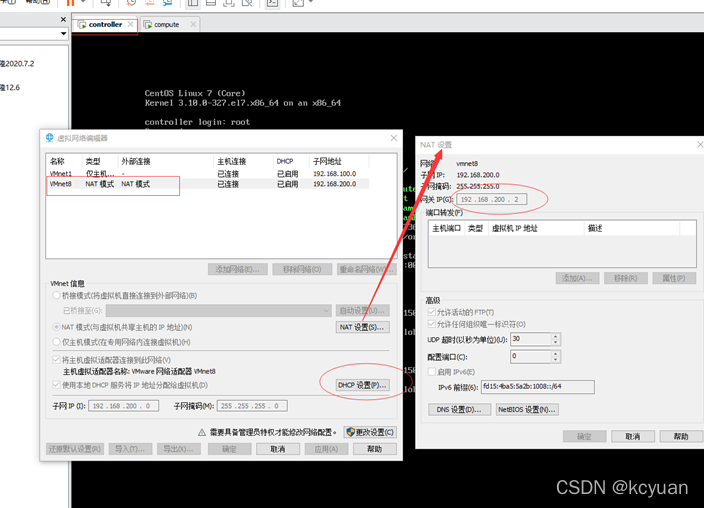The image size is (704, 508).
Task: Click the 子网 IP input field
Action: [x=123, y=406]
